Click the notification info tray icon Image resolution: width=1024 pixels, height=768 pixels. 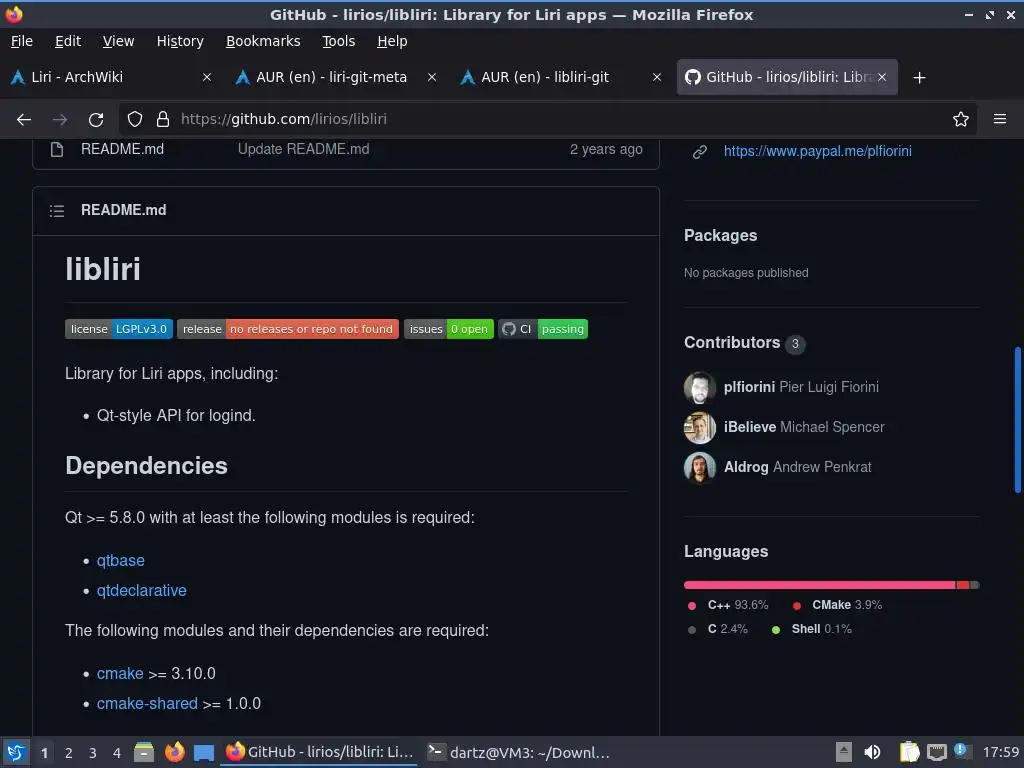pyautogui.click(x=962, y=751)
